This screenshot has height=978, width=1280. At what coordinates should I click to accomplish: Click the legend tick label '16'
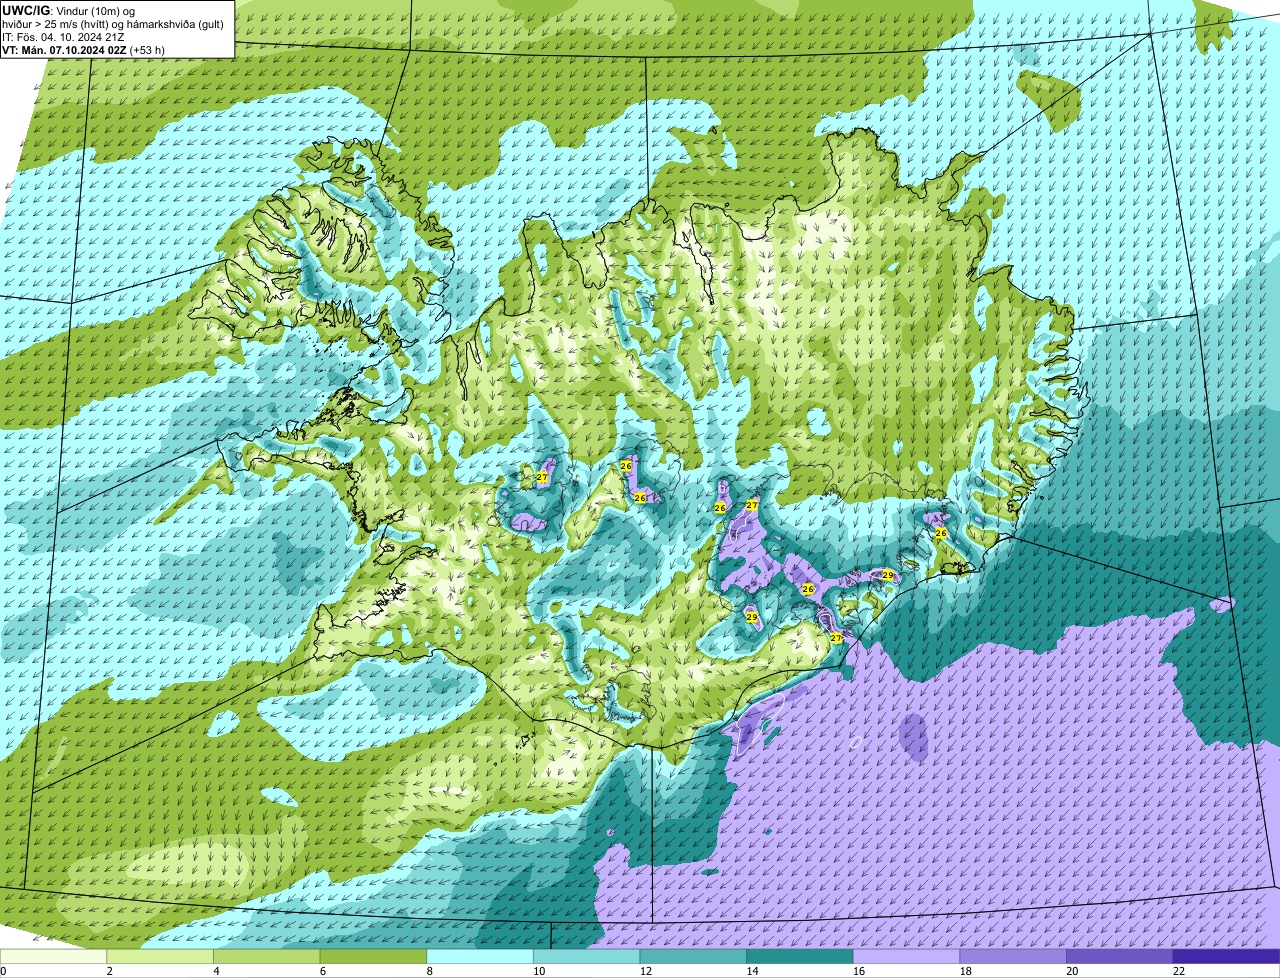[859, 971]
